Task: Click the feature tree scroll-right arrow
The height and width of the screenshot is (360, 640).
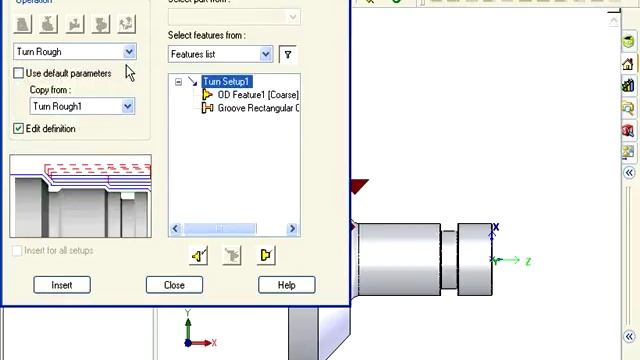Action: pos(292,229)
